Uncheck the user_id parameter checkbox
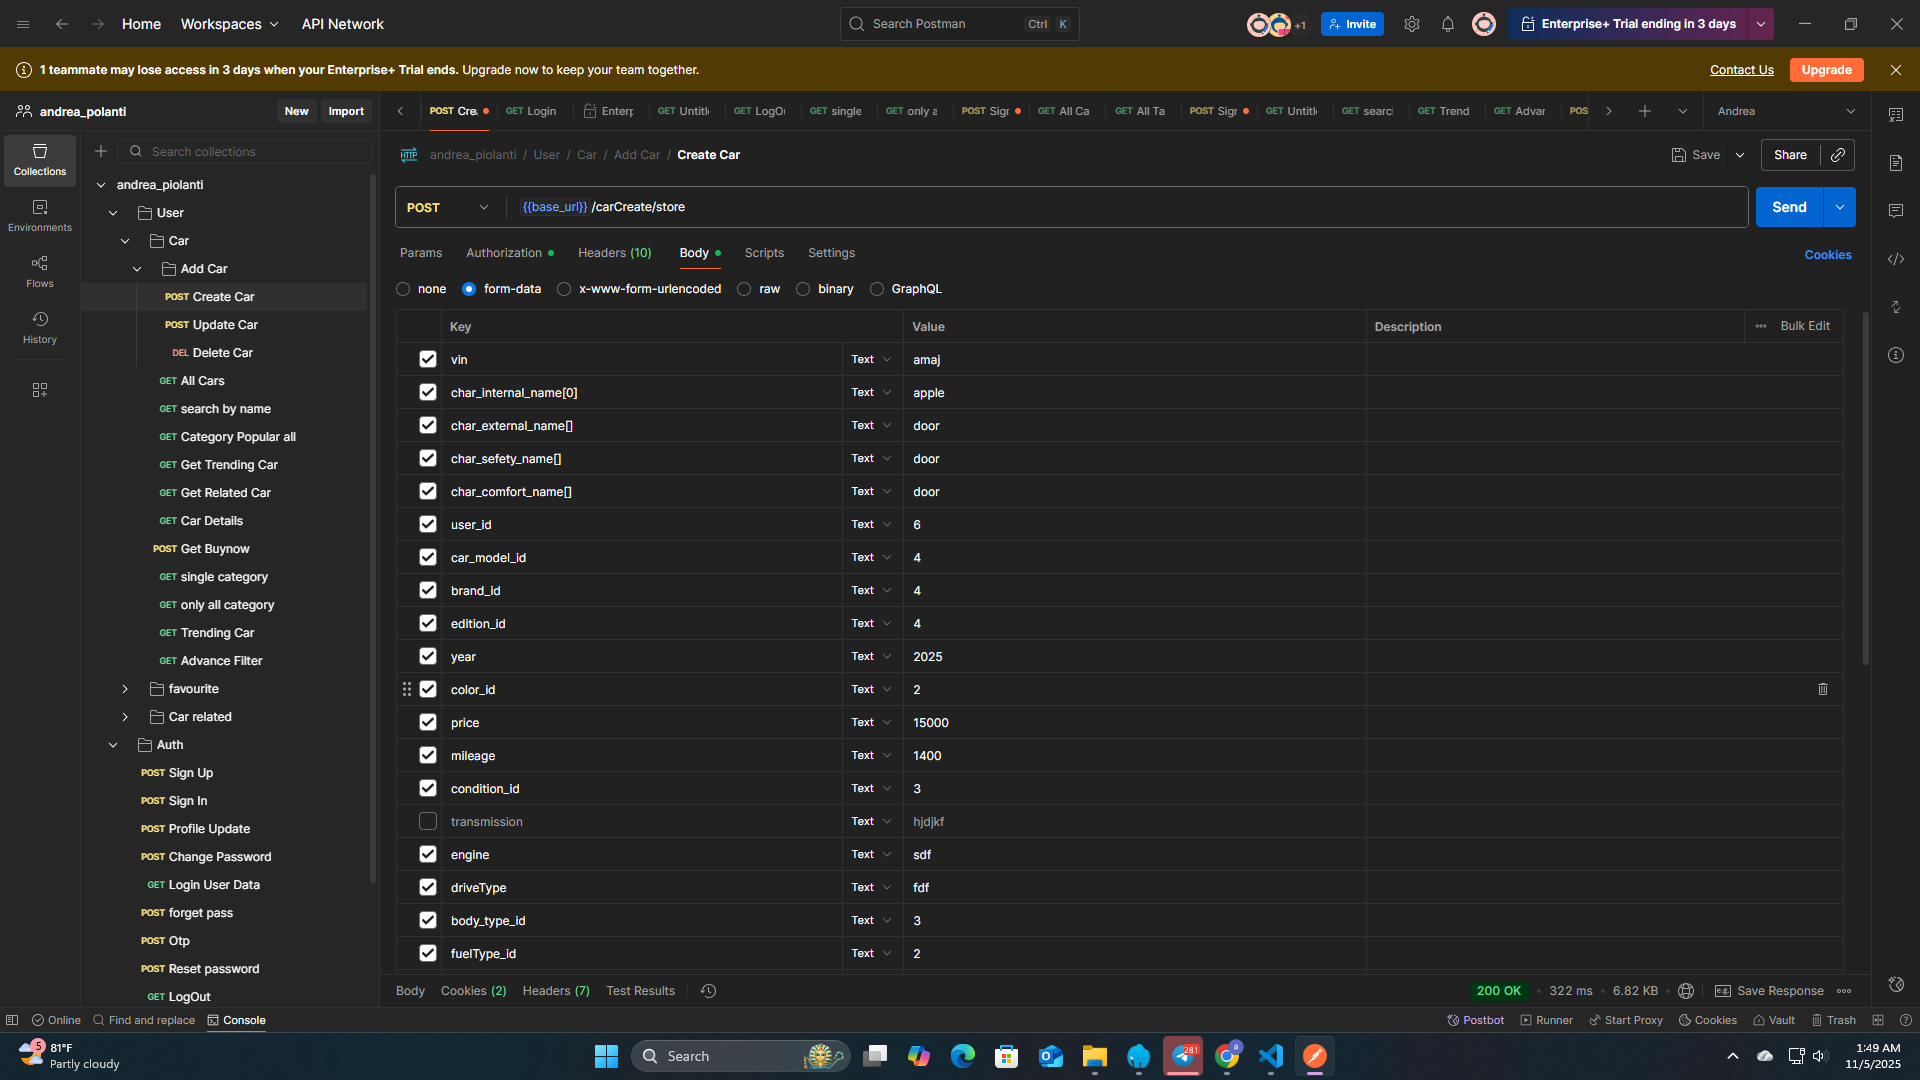This screenshot has height=1080, width=1920. tap(428, 524)
